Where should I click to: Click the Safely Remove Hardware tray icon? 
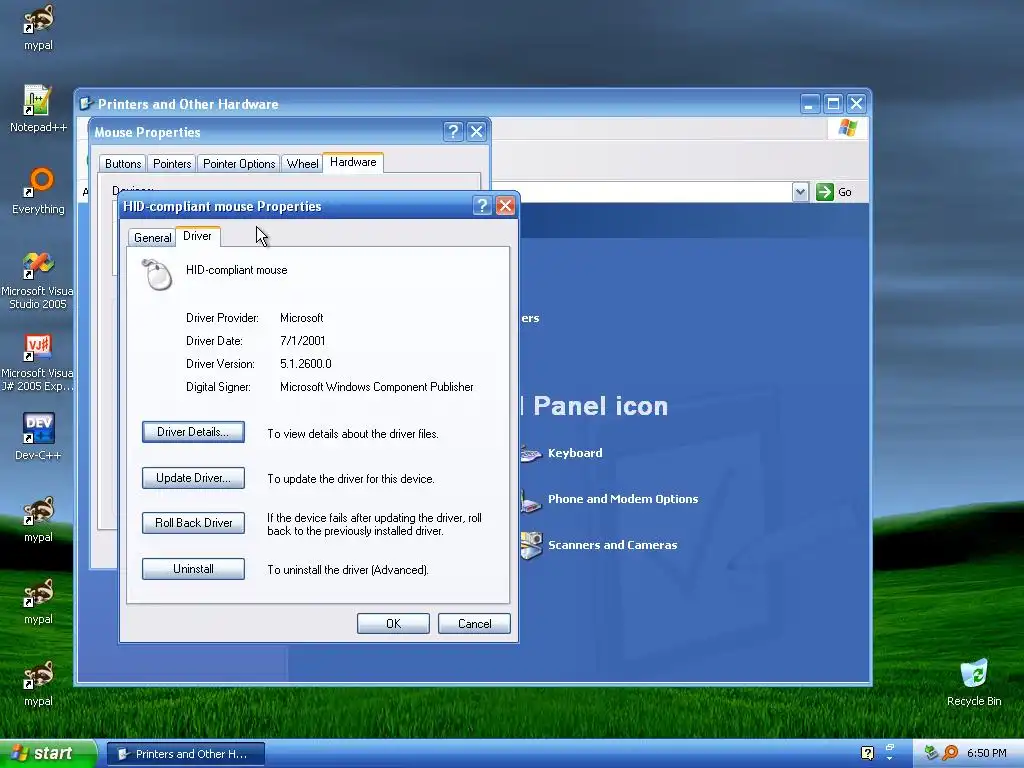point(932,753)
